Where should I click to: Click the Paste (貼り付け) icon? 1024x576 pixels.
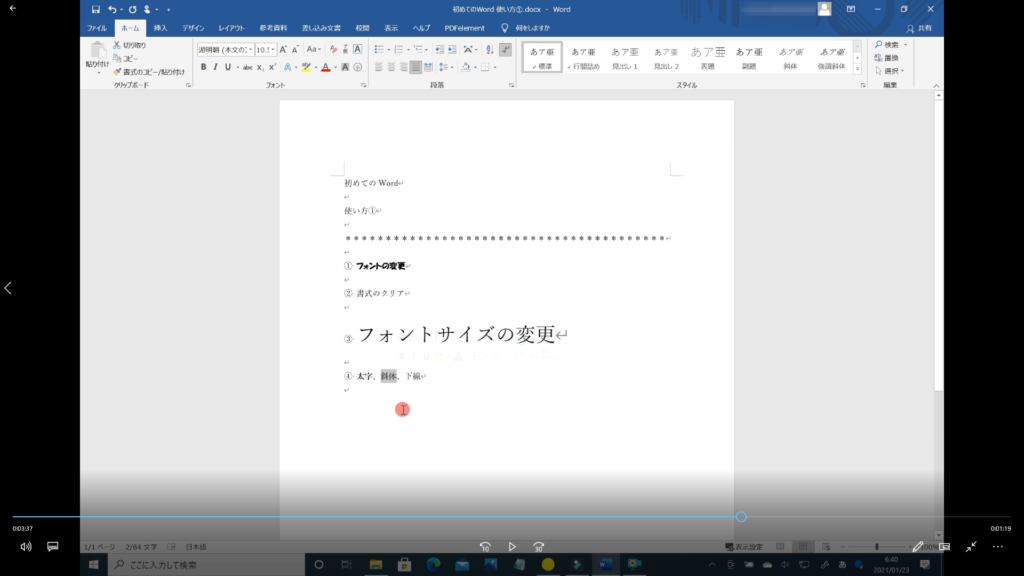coord(97,51)
